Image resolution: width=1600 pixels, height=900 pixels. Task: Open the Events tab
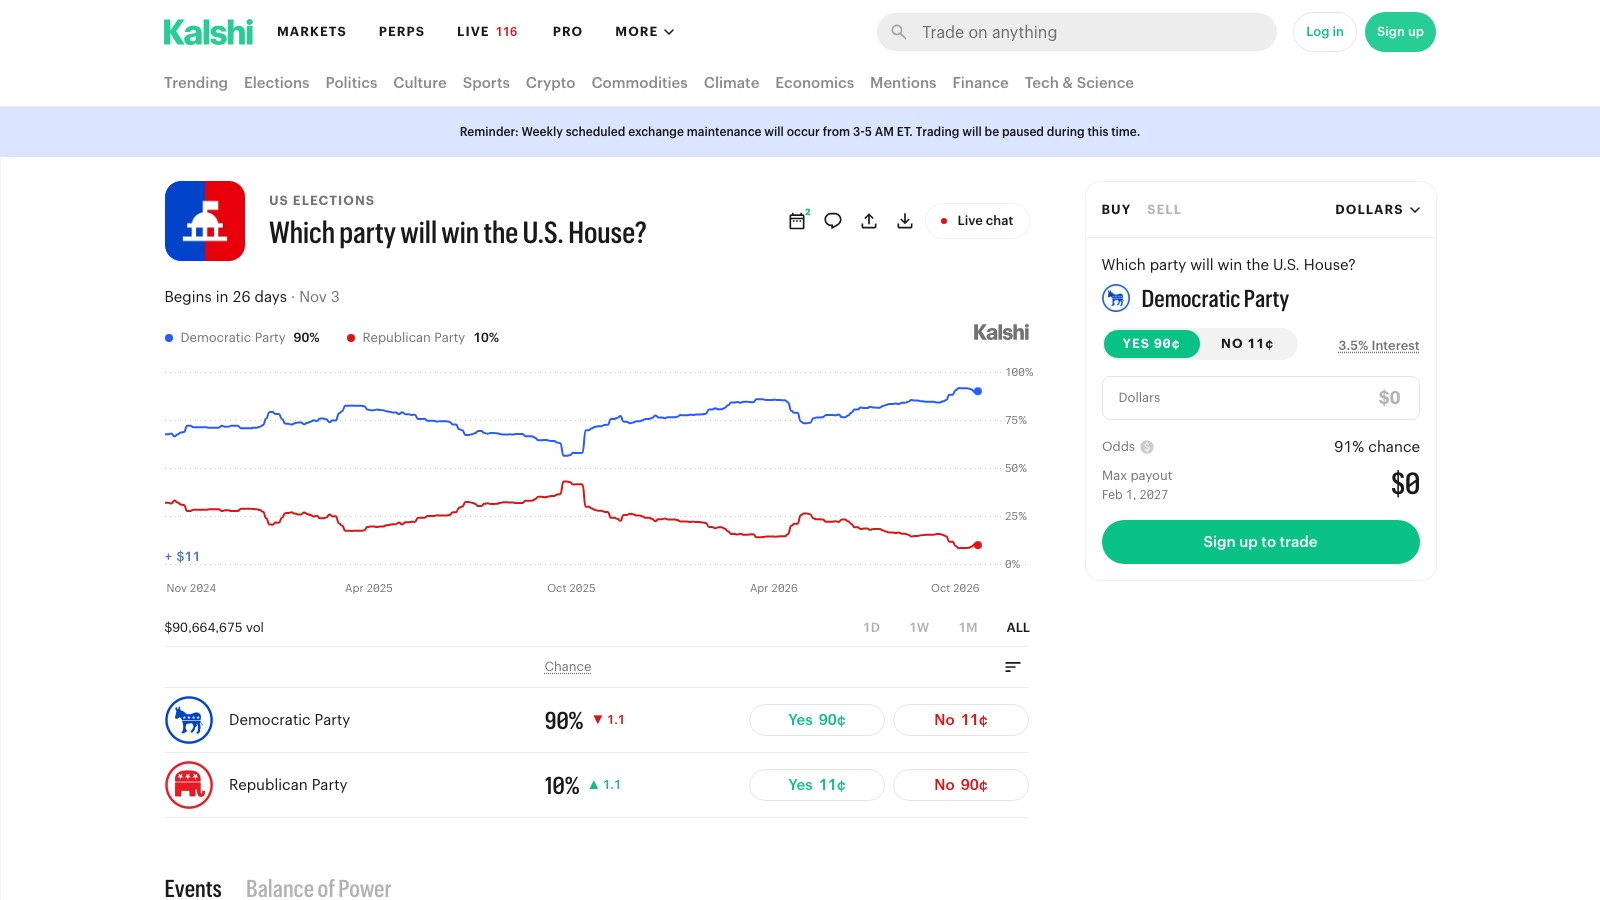point(193,889)
